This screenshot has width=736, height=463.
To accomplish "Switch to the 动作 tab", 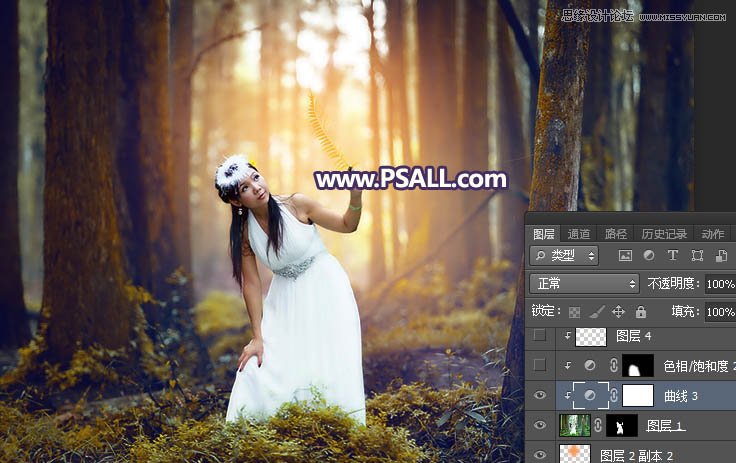I will [713, 233].
